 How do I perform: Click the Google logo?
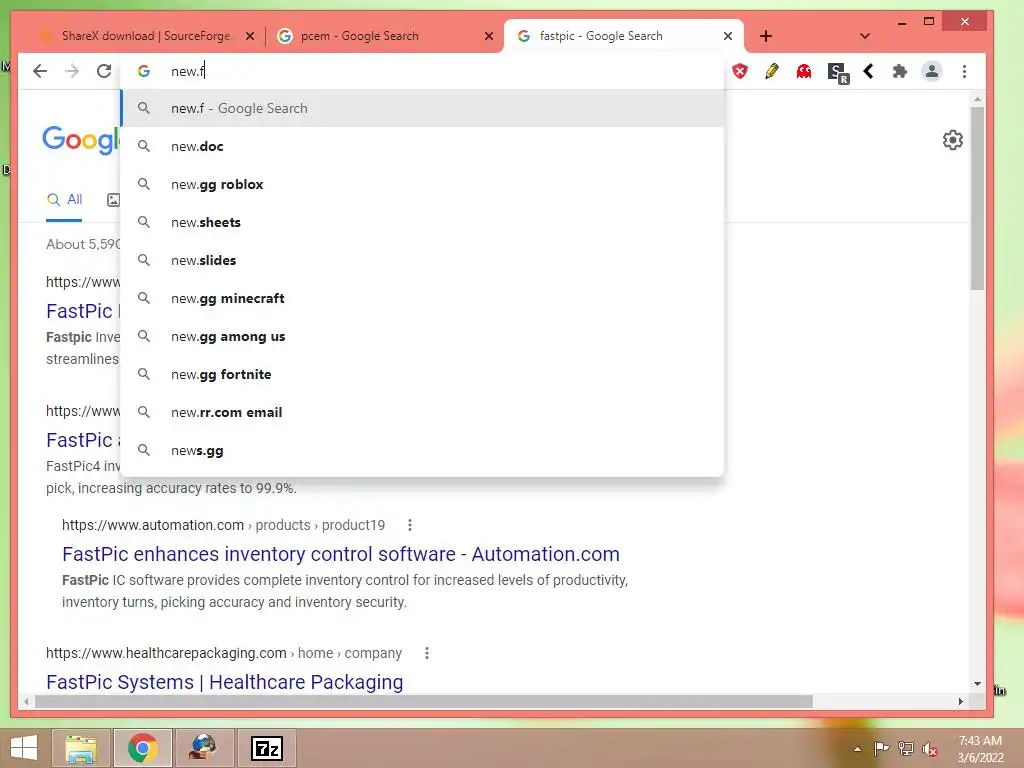[x=81, y=140]
